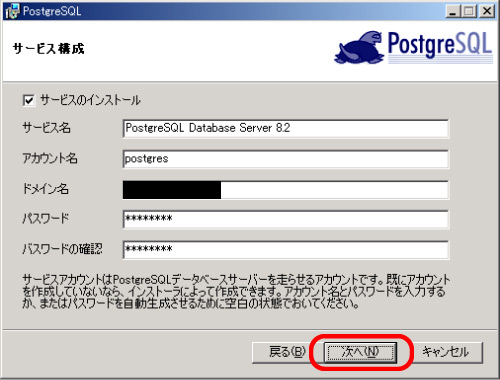Maximize the PostgreSQL installer window
This screenshot has width=500, height=380.
pos(469,11)
